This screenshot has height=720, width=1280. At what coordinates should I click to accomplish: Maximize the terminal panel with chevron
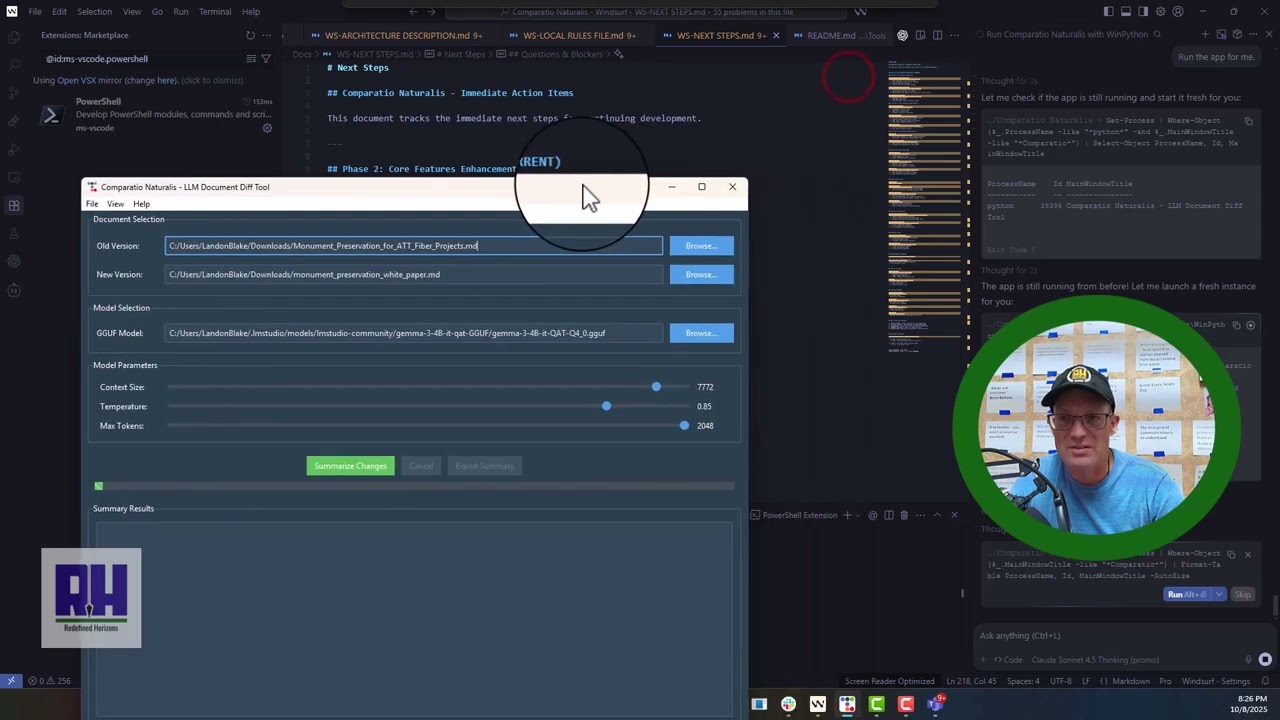pyautogui.click(x=937, y=515)
